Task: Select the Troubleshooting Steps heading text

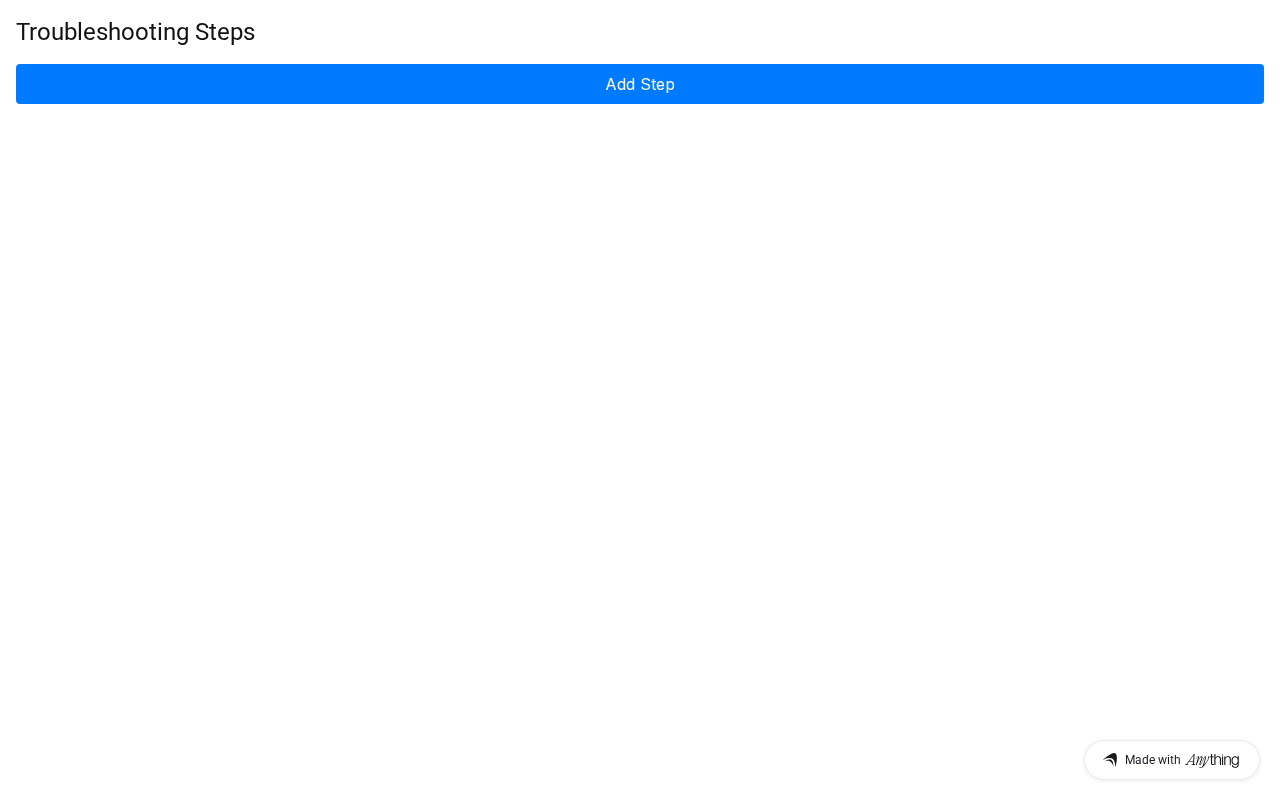Action: [136, 32]
